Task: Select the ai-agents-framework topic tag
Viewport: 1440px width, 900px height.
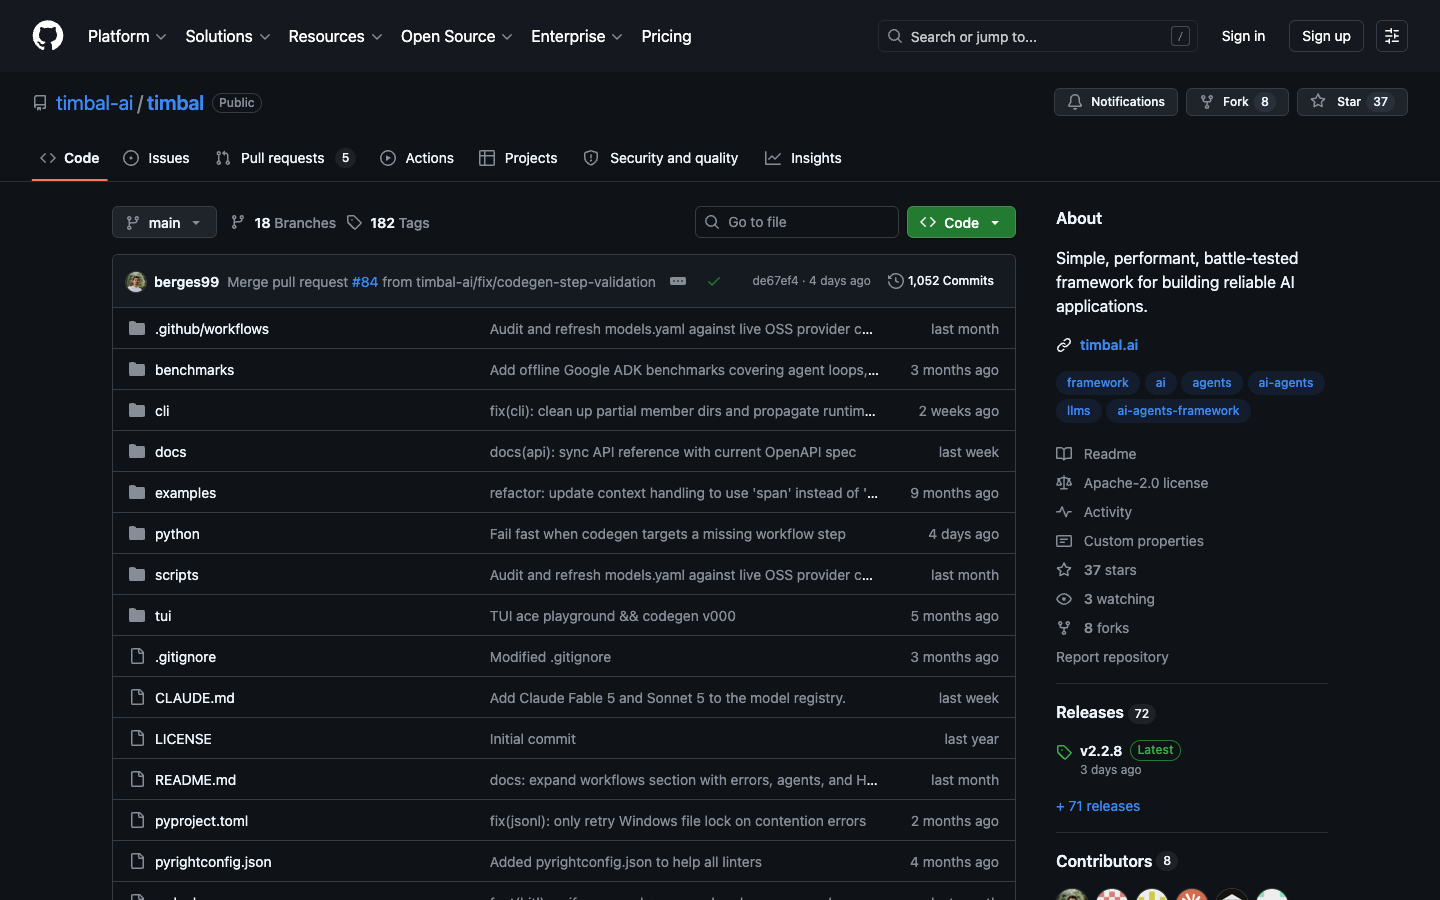Action: 1178,411
